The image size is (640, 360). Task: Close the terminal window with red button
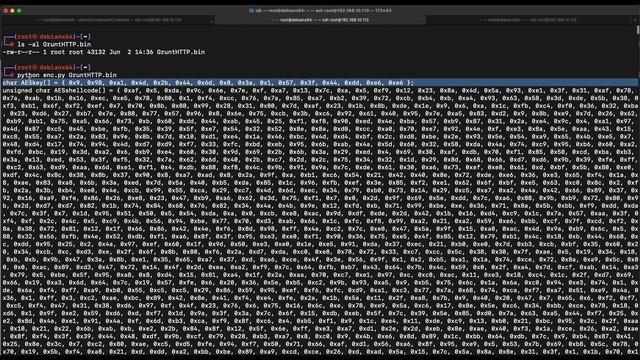[5, 11]
